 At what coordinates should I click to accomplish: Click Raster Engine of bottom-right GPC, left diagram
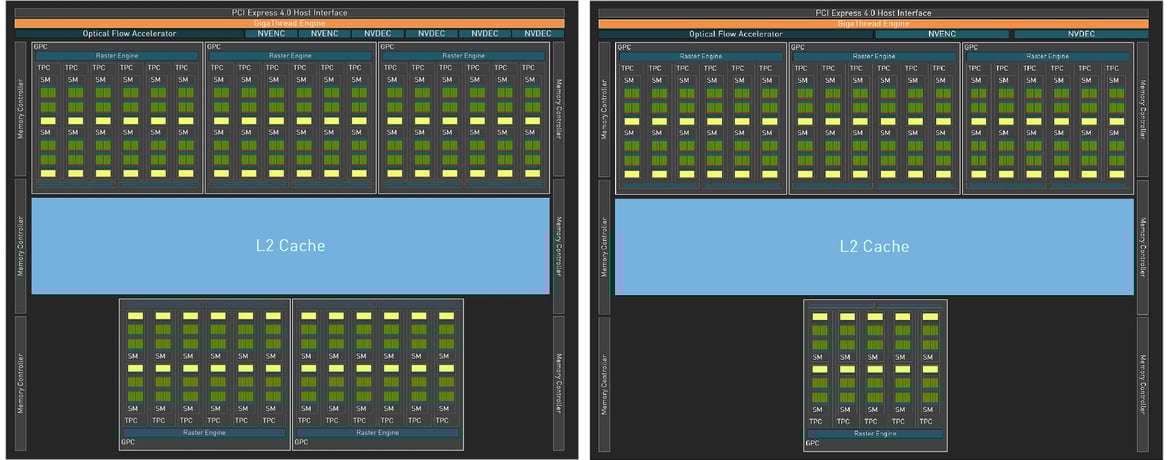point(378,432)
